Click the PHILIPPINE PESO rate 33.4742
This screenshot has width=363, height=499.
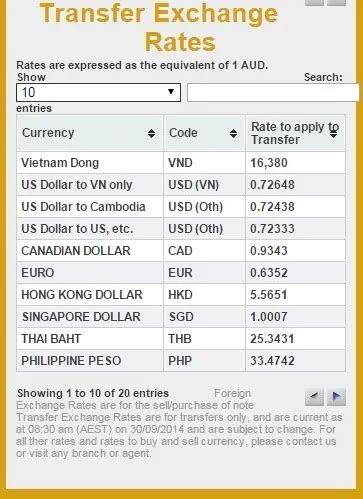tap(272, 361)
